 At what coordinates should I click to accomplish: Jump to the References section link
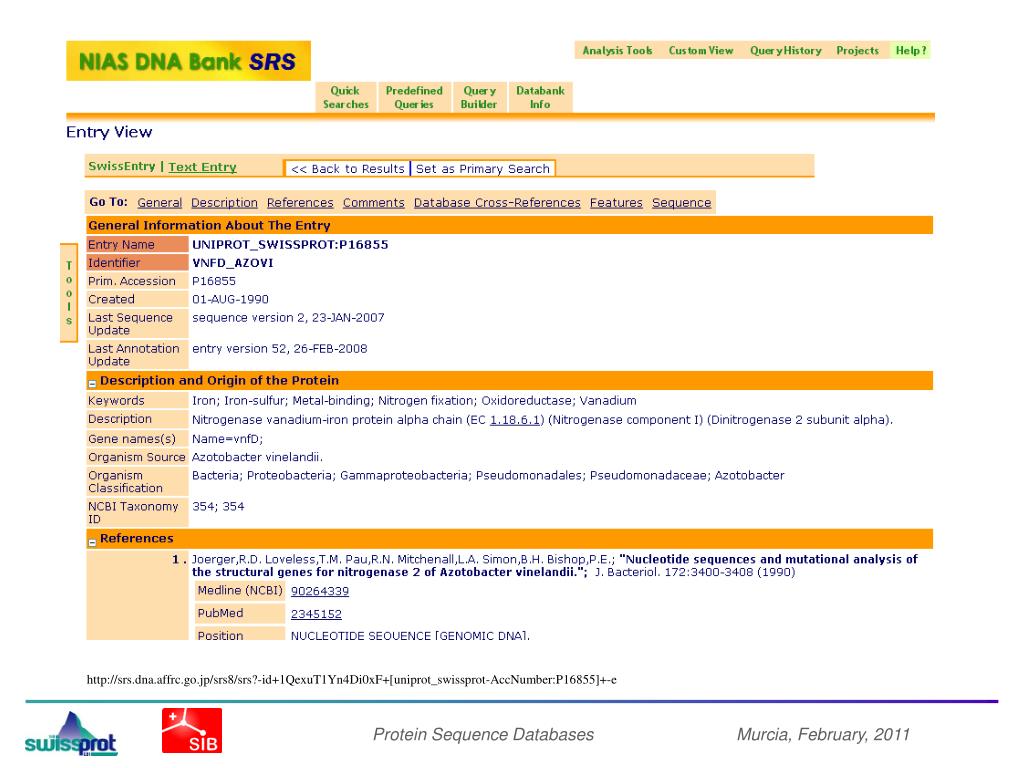(300, 203)
